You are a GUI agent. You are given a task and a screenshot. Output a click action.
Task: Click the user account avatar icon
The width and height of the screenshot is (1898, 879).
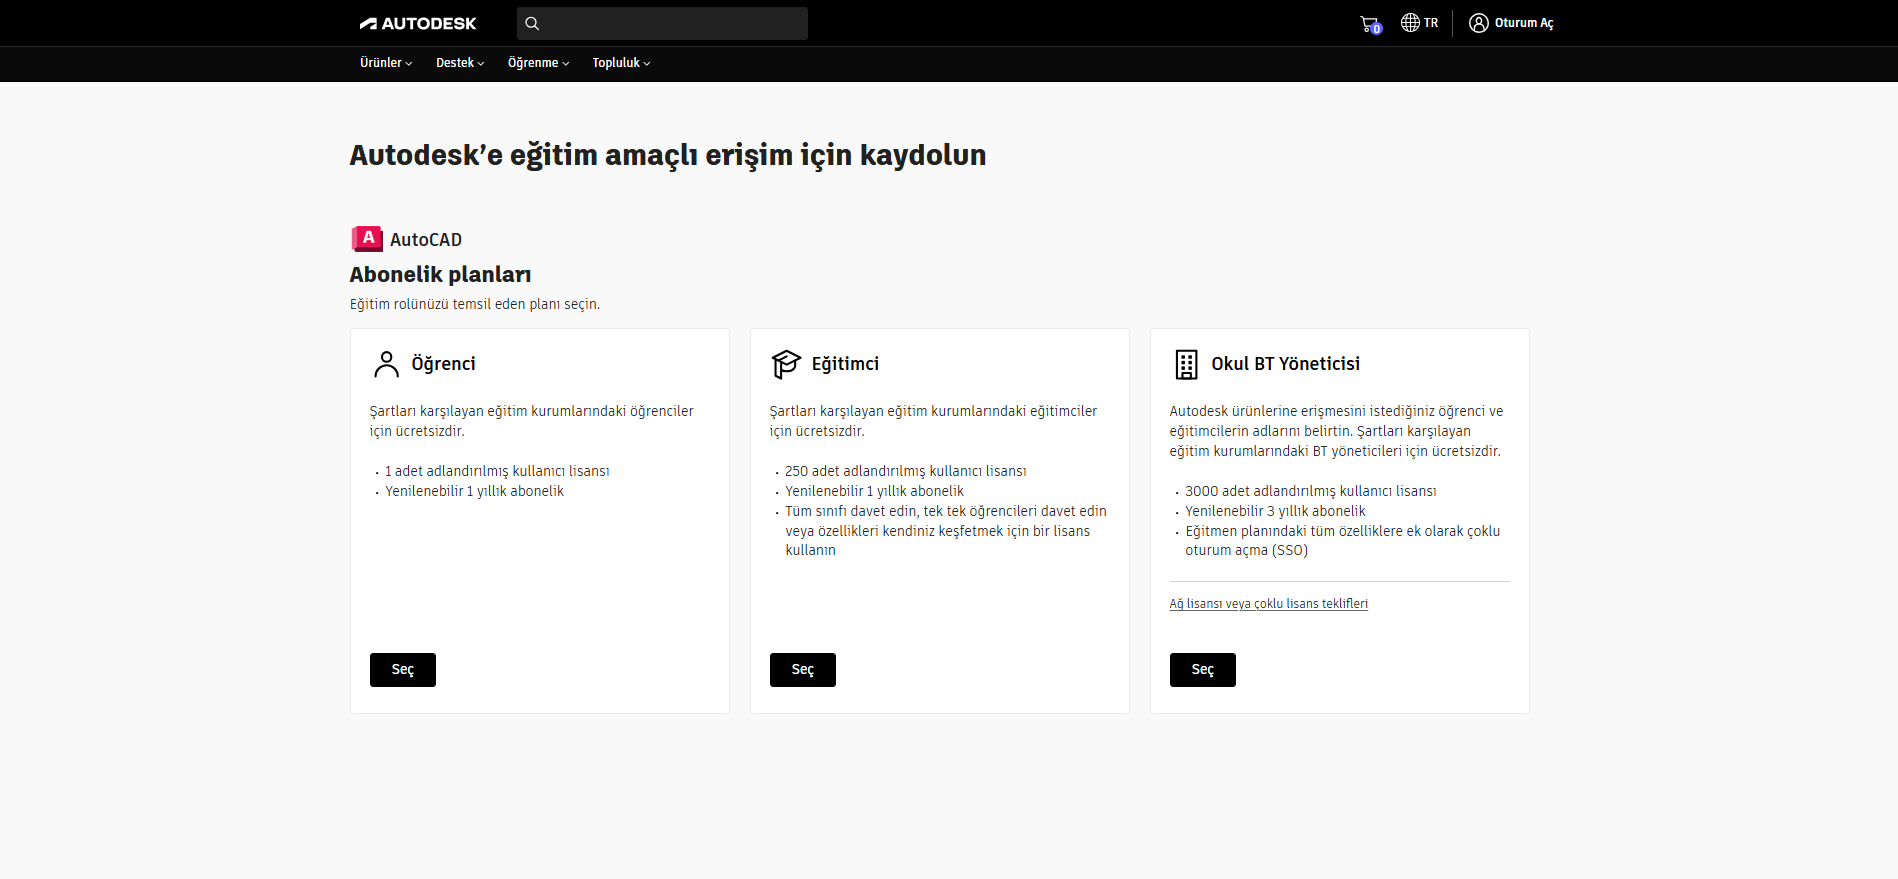[x=1479, y=23]
